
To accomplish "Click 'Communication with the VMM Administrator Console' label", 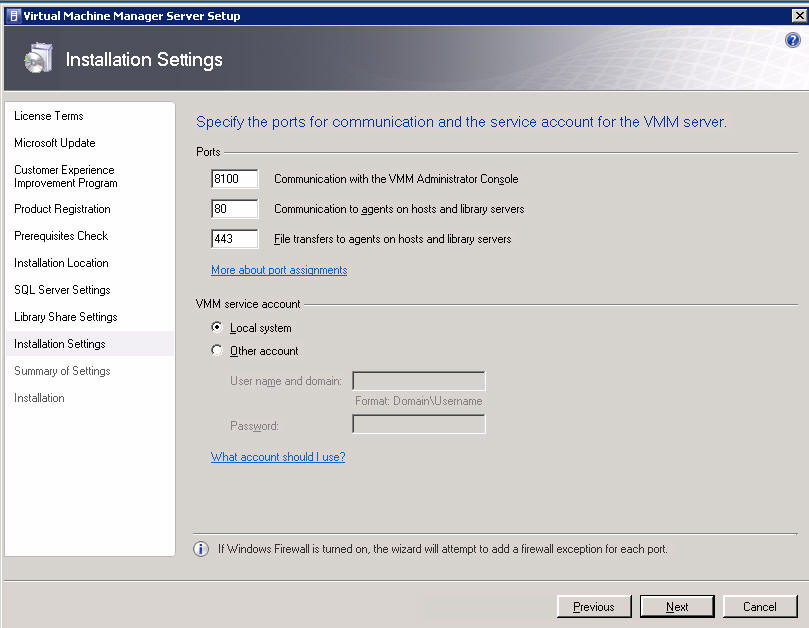I will (396, 179).
